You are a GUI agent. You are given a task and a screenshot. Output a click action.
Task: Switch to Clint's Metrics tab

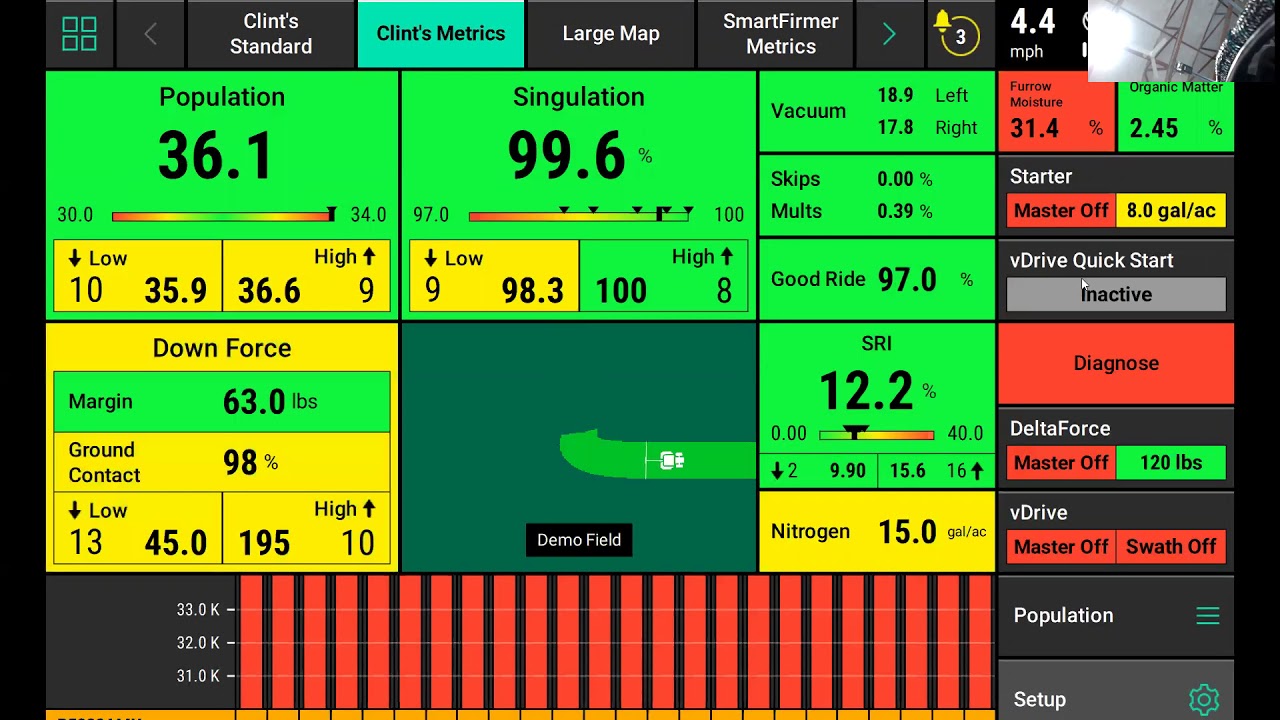[440, 34]
